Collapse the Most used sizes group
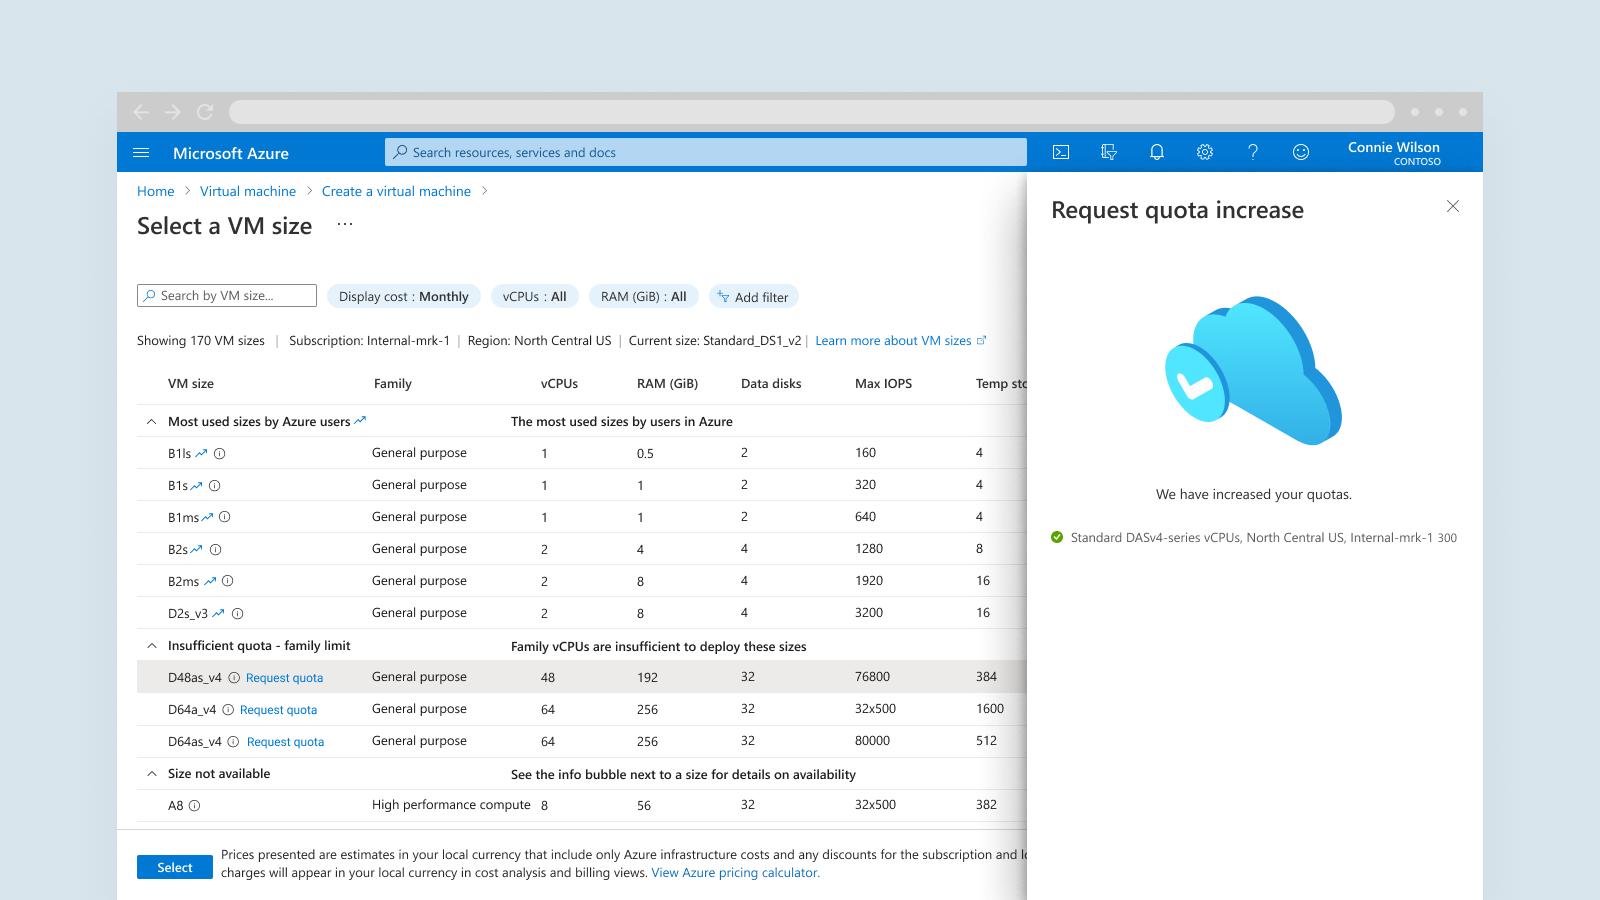Image resolution: width=1600 pixels, height=900 pixels. tap(152, 422)
